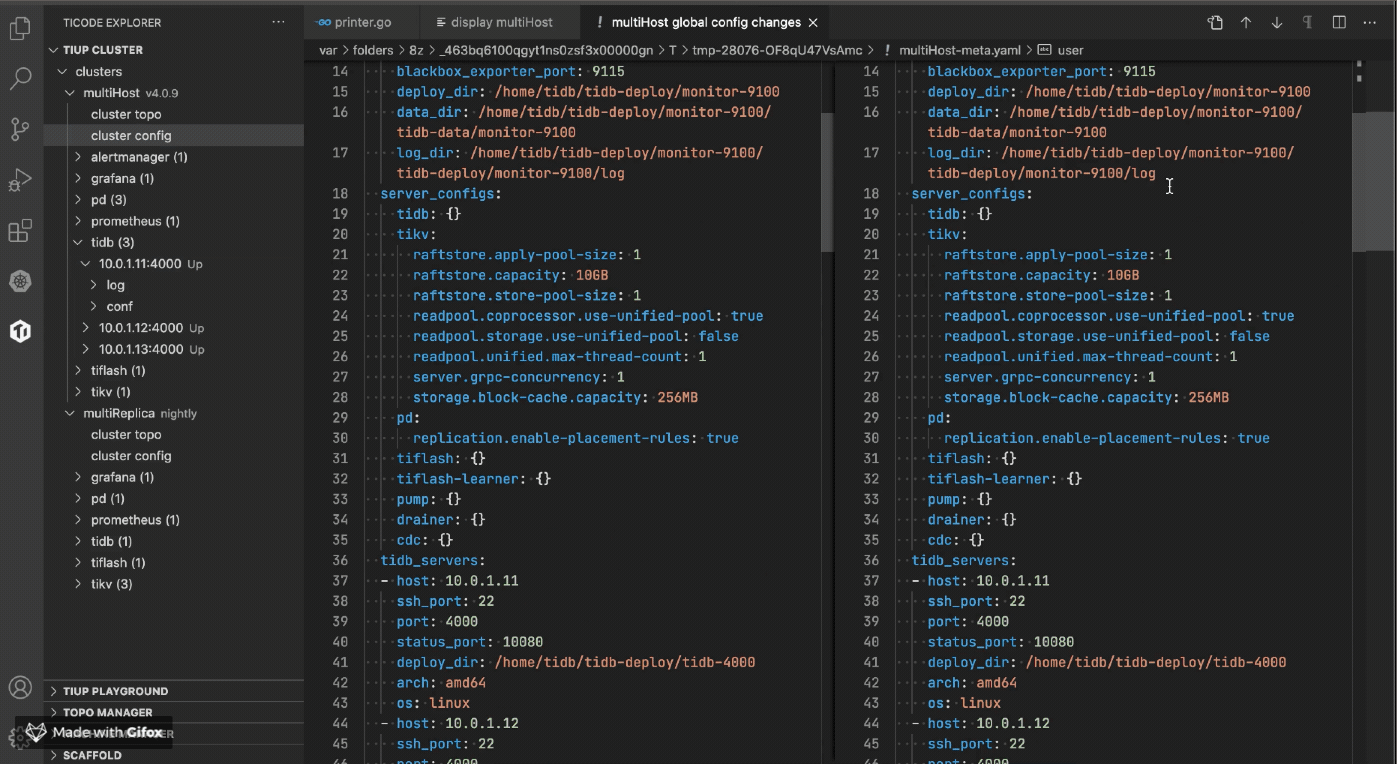
Task: Click the TiCode Explorer more actions ellipsis
Action: pyautogui.click(x=278, y=22)
